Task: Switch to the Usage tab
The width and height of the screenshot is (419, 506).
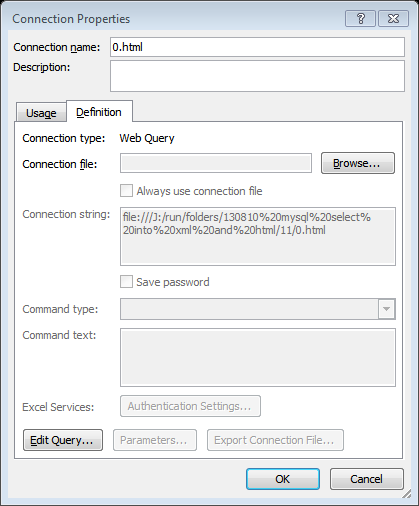Action: (41, 113)
